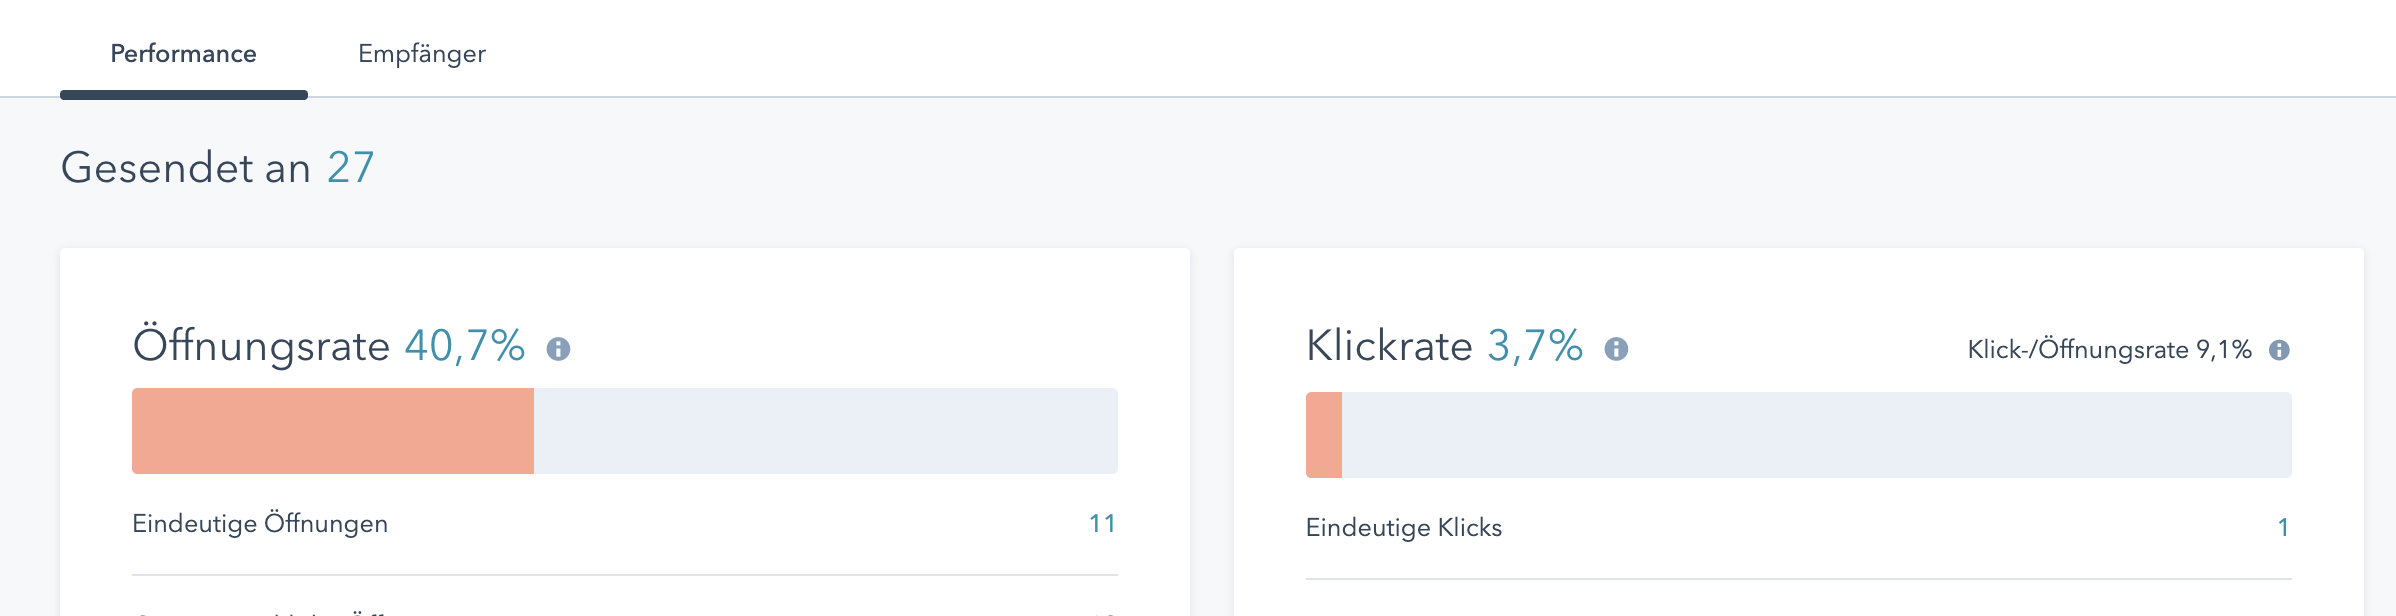Open the 1 unique clicks count

[x=2283, y=528]
